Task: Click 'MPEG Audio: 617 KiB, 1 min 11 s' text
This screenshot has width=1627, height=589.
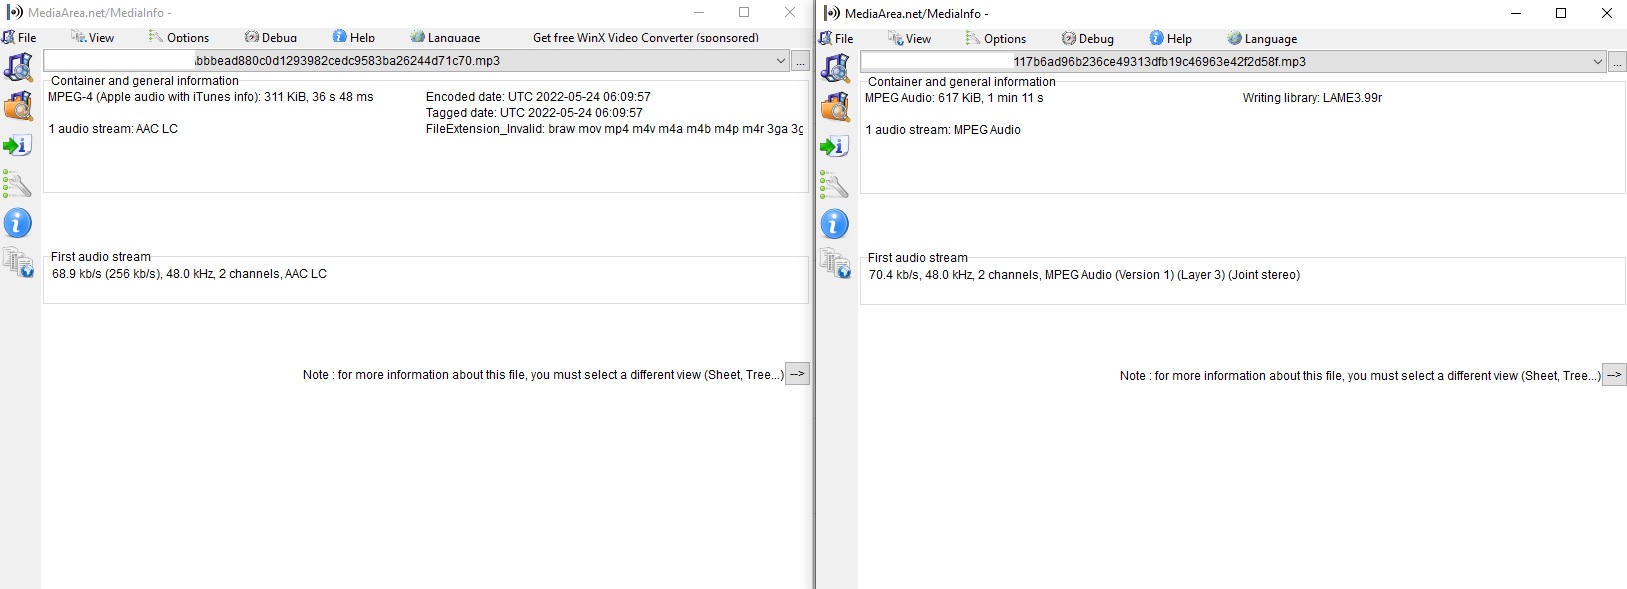Action: click(x=954, y=98)
